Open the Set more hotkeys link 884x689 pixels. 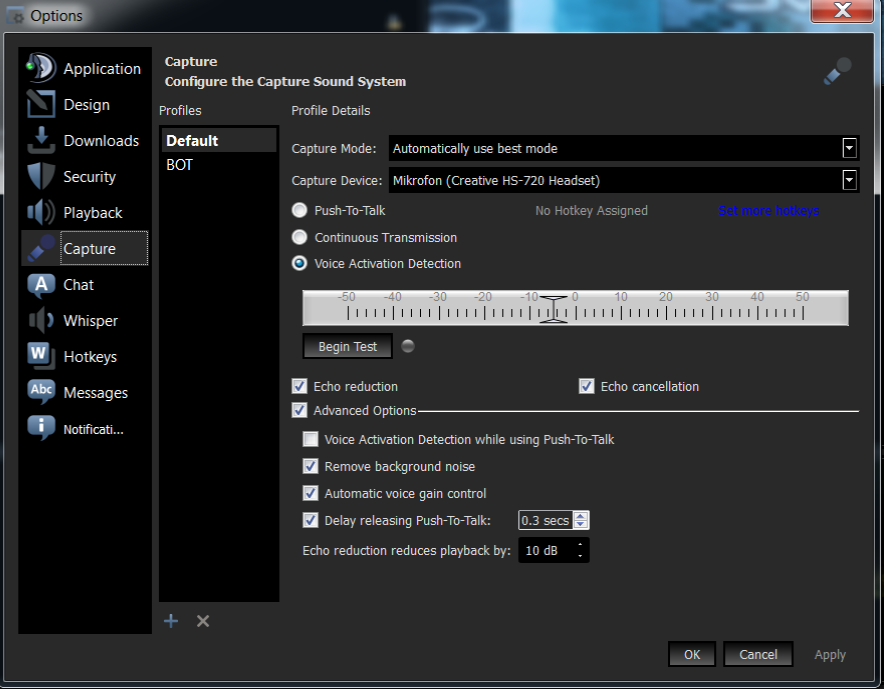[768, 210]
